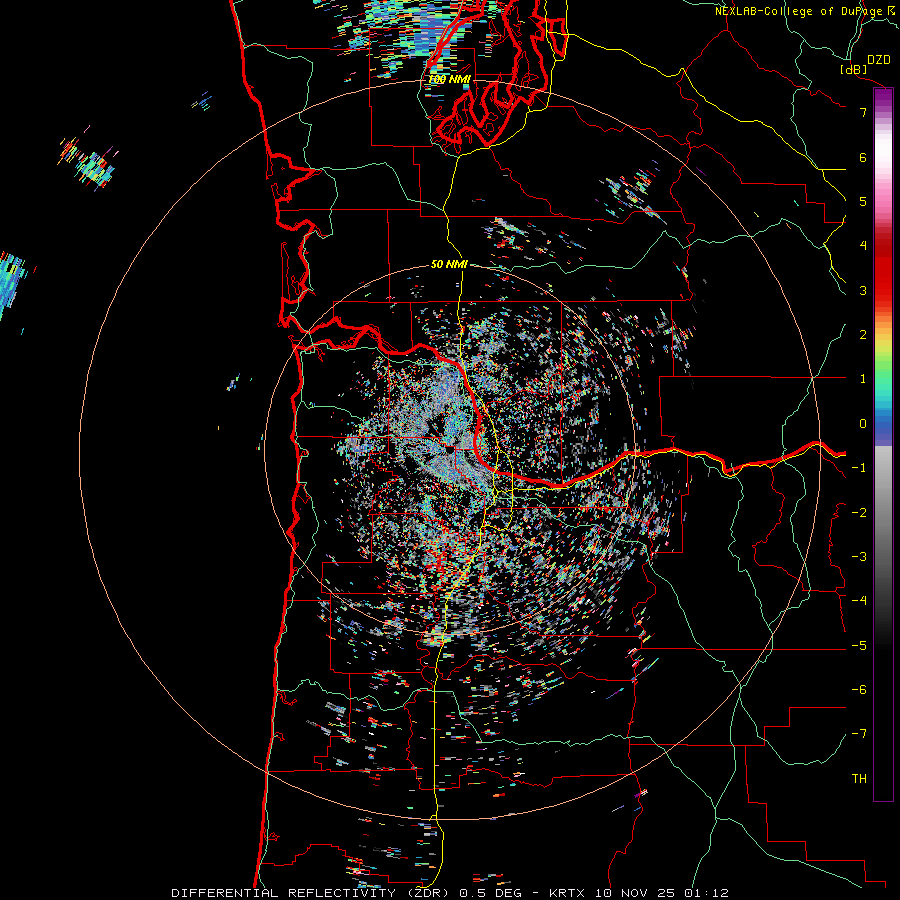
Task: Click the -3 value on color scale
Action: tap(859, 557)
